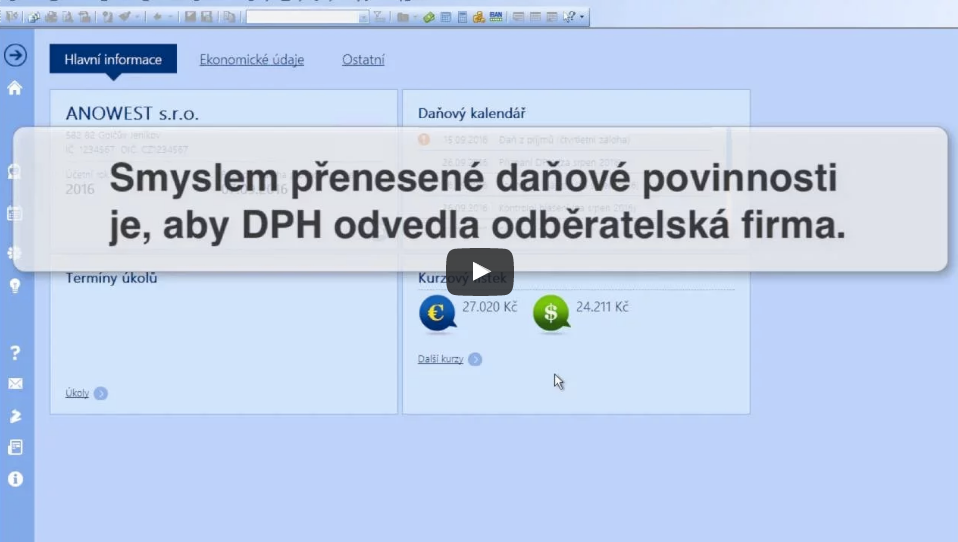
Task: Click the 27.020 Kč euro rate
Action: pos(489,307)
